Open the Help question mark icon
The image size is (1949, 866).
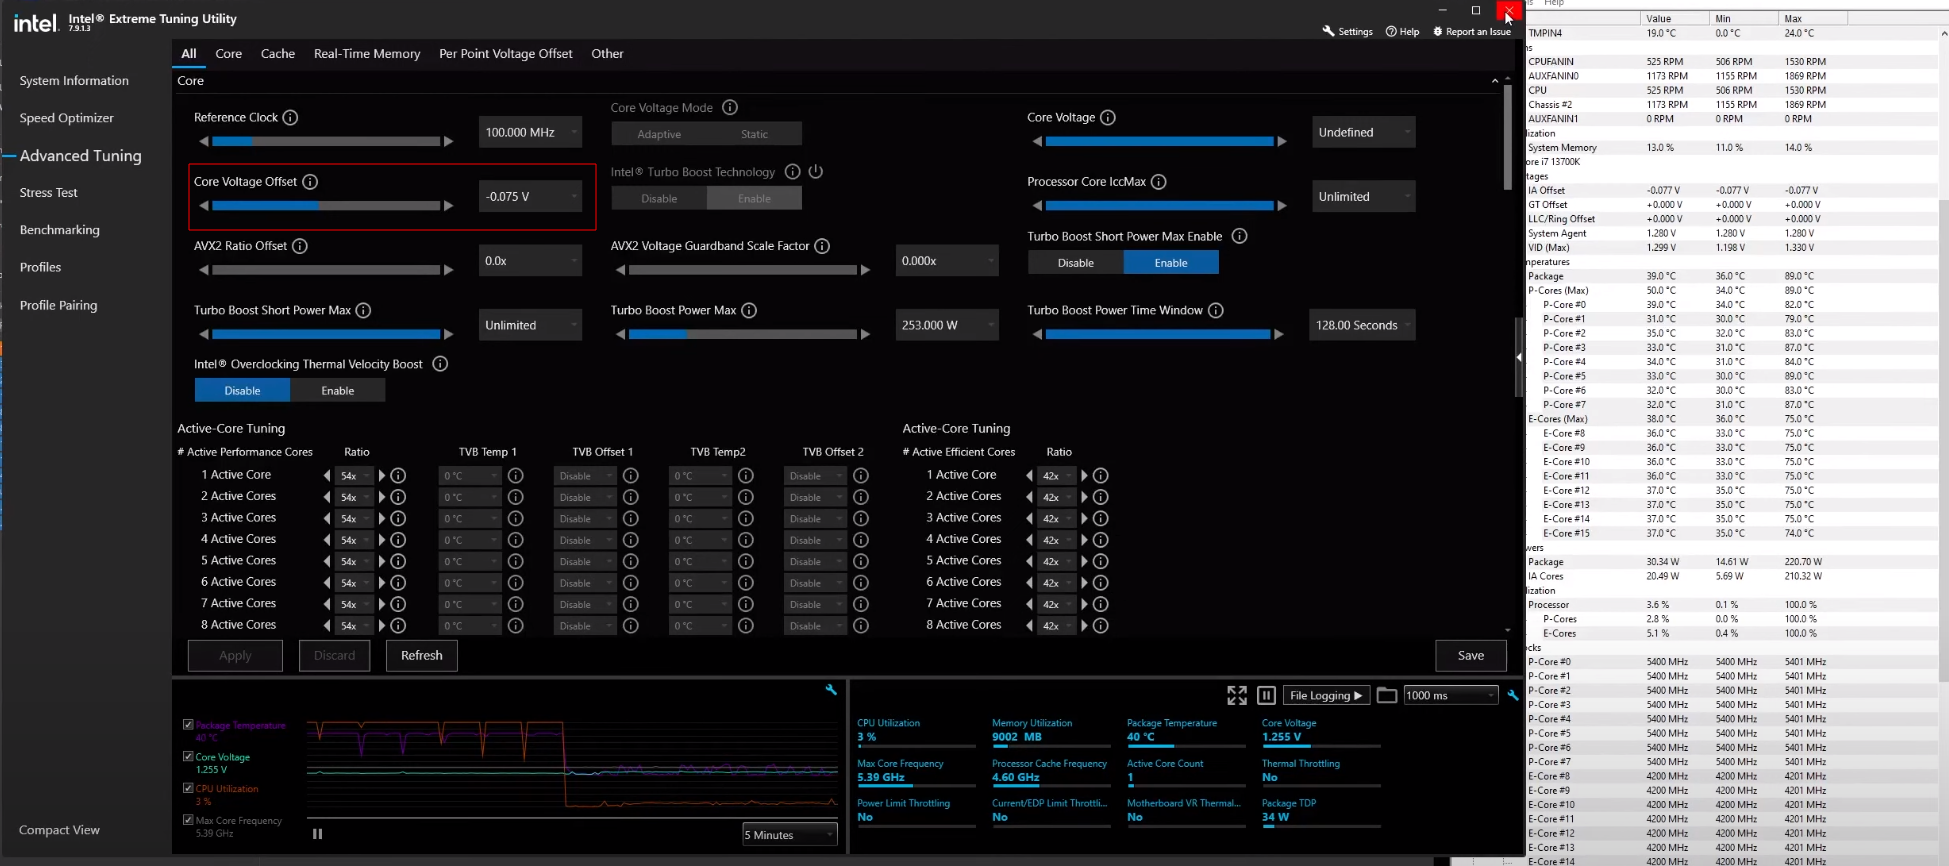click(1391, 32)
